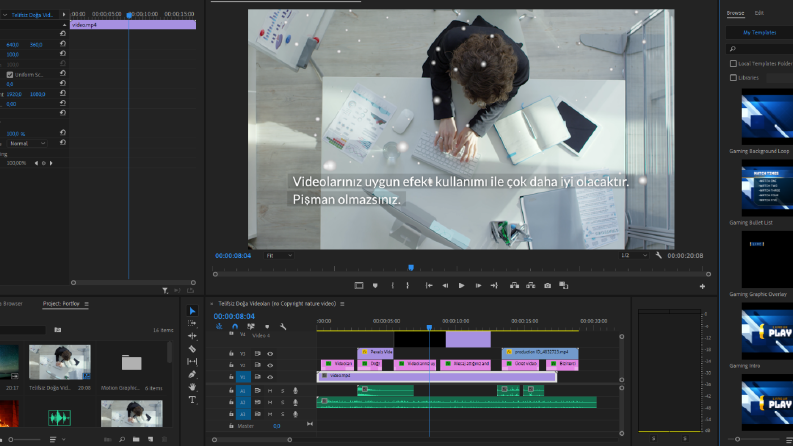Click the Program Monitor timecode 00:00:08:04
The width and height of the screenshot is (793, 446).
pyautogui.click(x=233, y=256)
